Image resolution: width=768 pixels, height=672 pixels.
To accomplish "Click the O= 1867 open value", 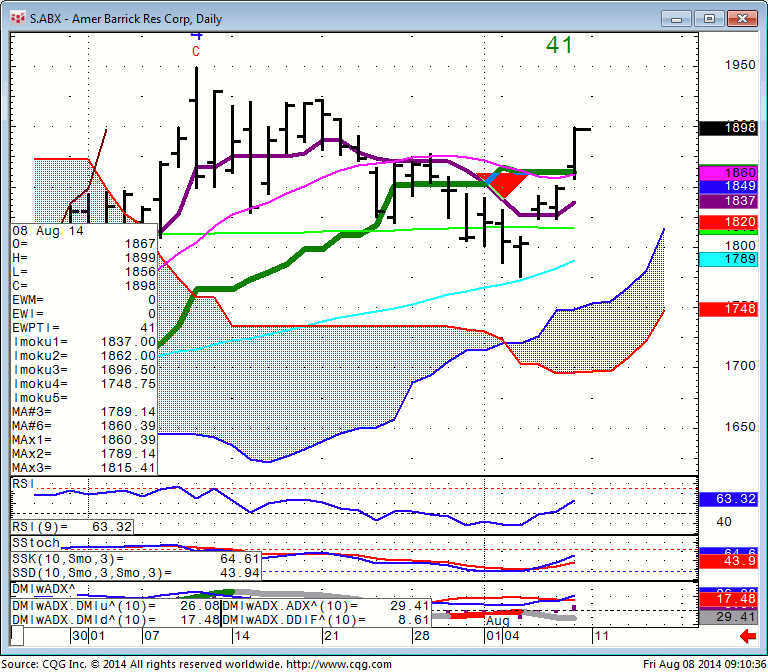I will coord(84,244).
